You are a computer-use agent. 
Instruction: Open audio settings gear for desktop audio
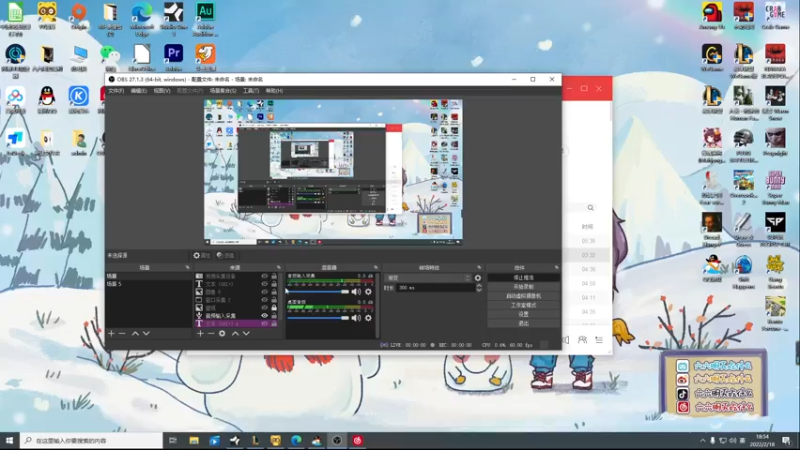(x=368, y=318)
